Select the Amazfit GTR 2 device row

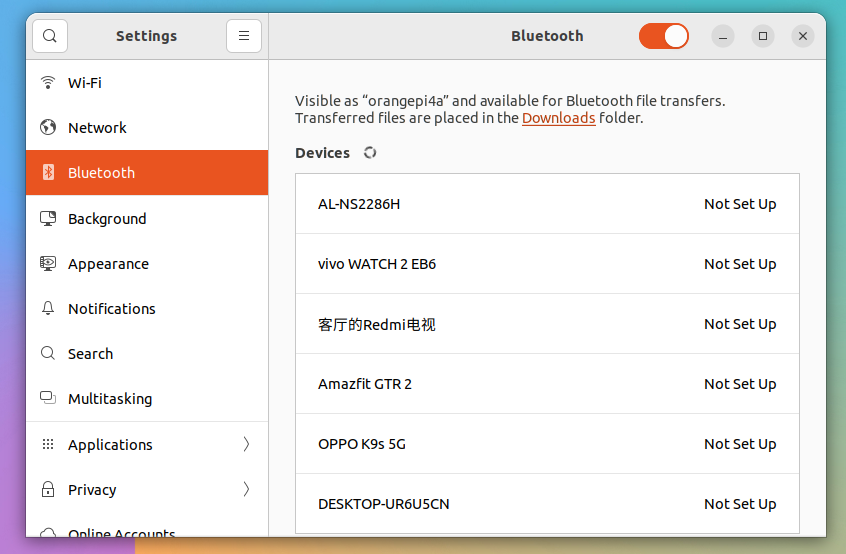[x=547, y=384]
